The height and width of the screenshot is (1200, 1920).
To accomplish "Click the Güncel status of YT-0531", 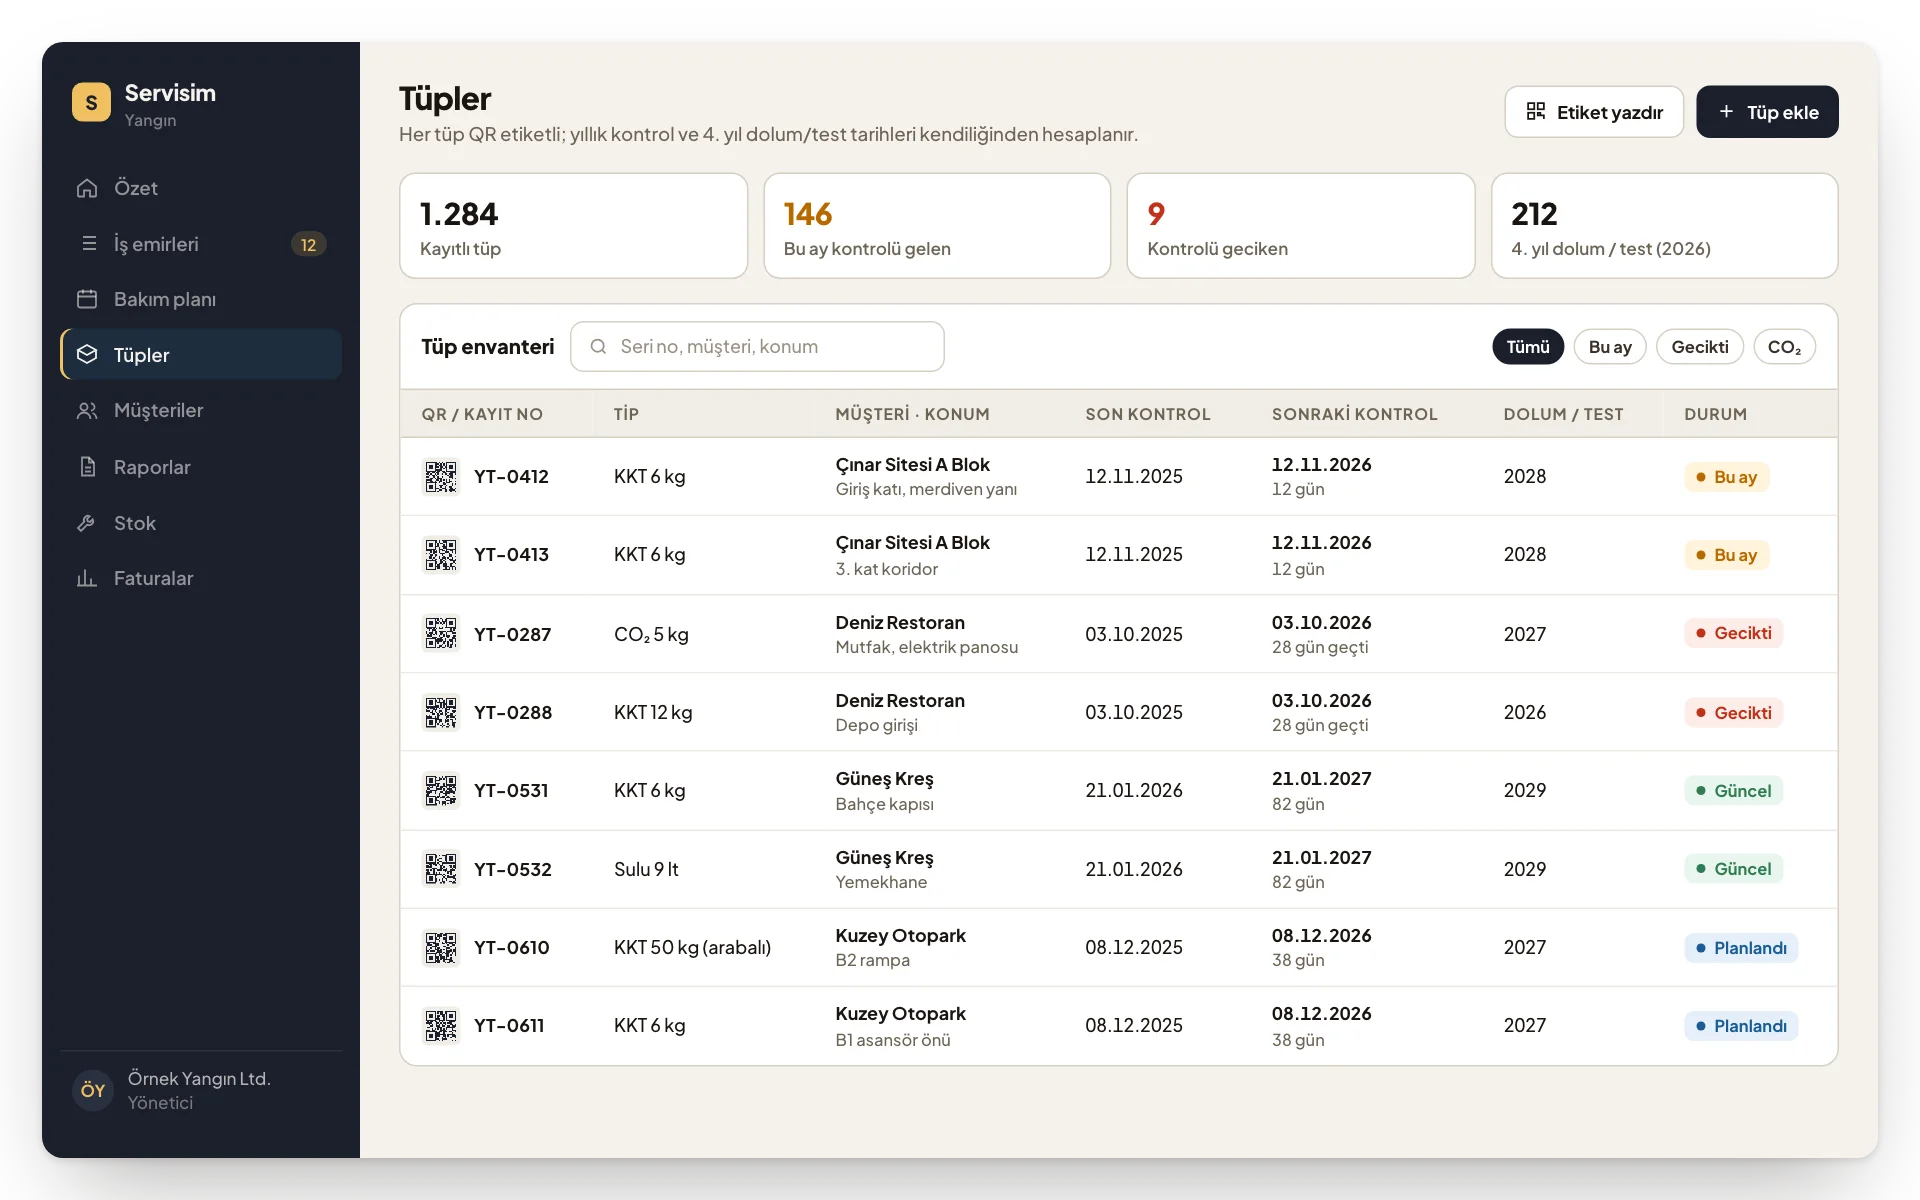I will (1734, 791).
